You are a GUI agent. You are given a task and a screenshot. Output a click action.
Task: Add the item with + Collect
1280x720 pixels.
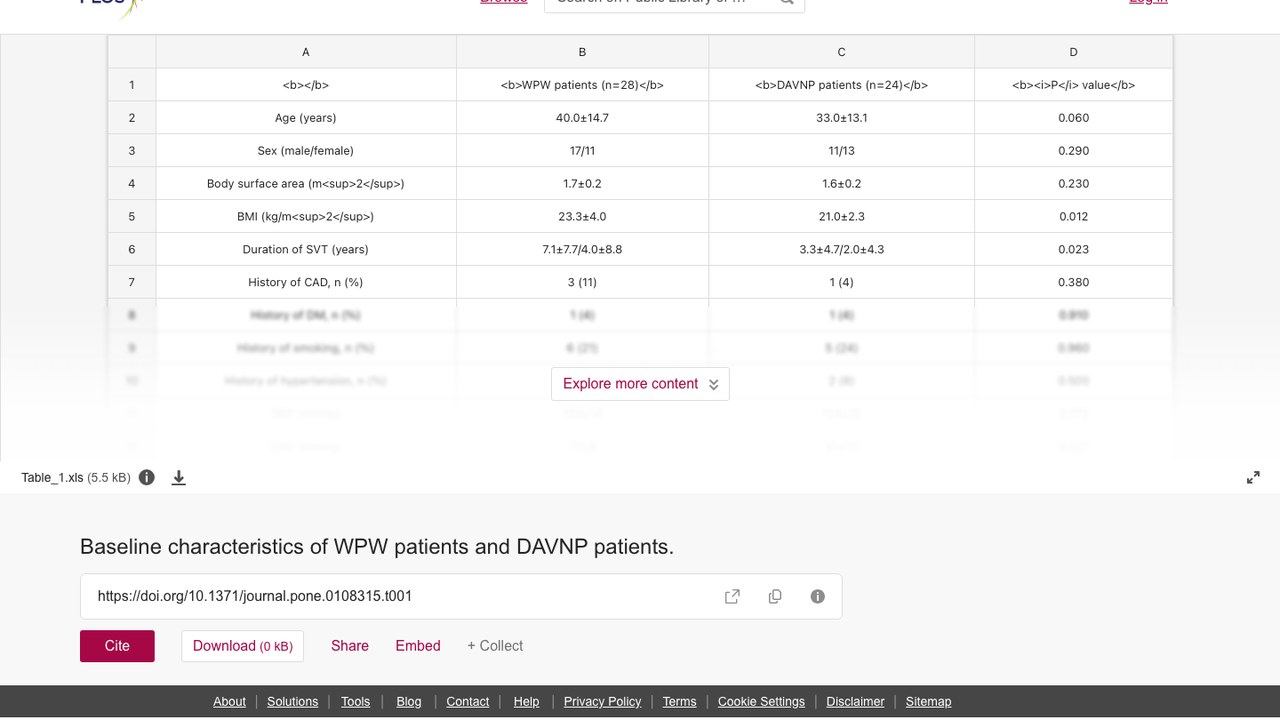coord(495,646)
